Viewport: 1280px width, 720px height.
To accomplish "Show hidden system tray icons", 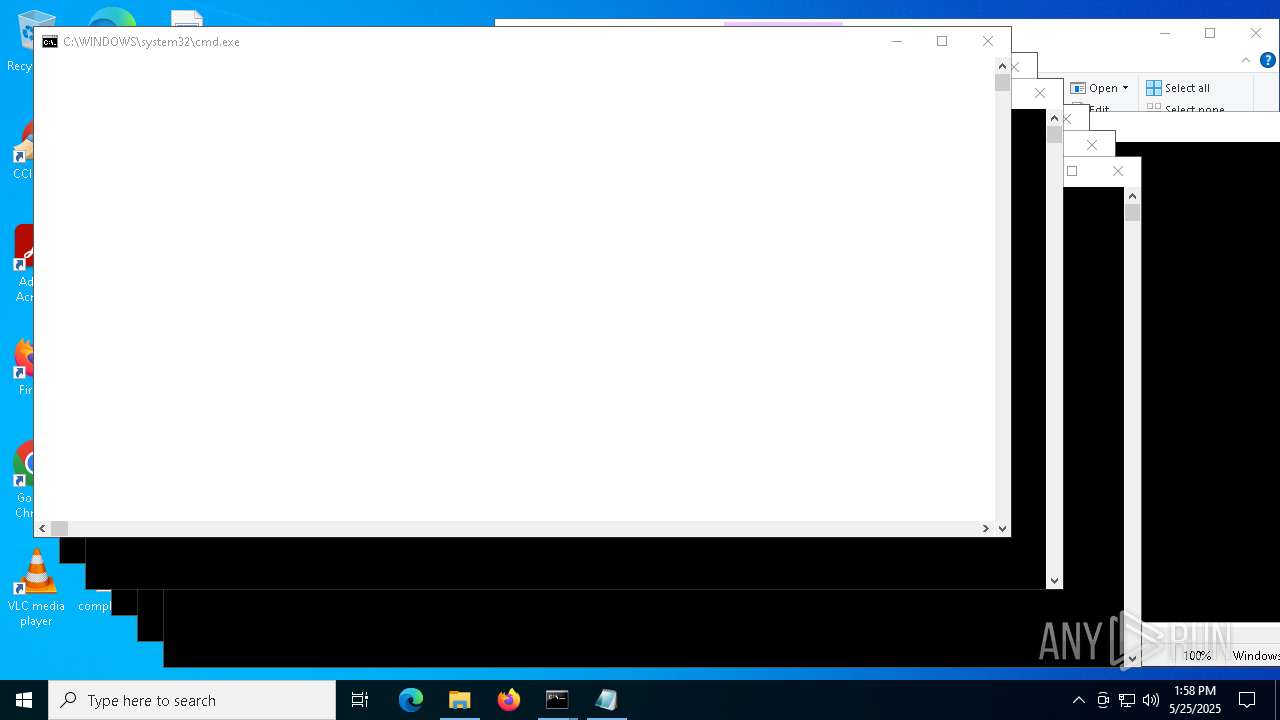I will click(1078, 700).
